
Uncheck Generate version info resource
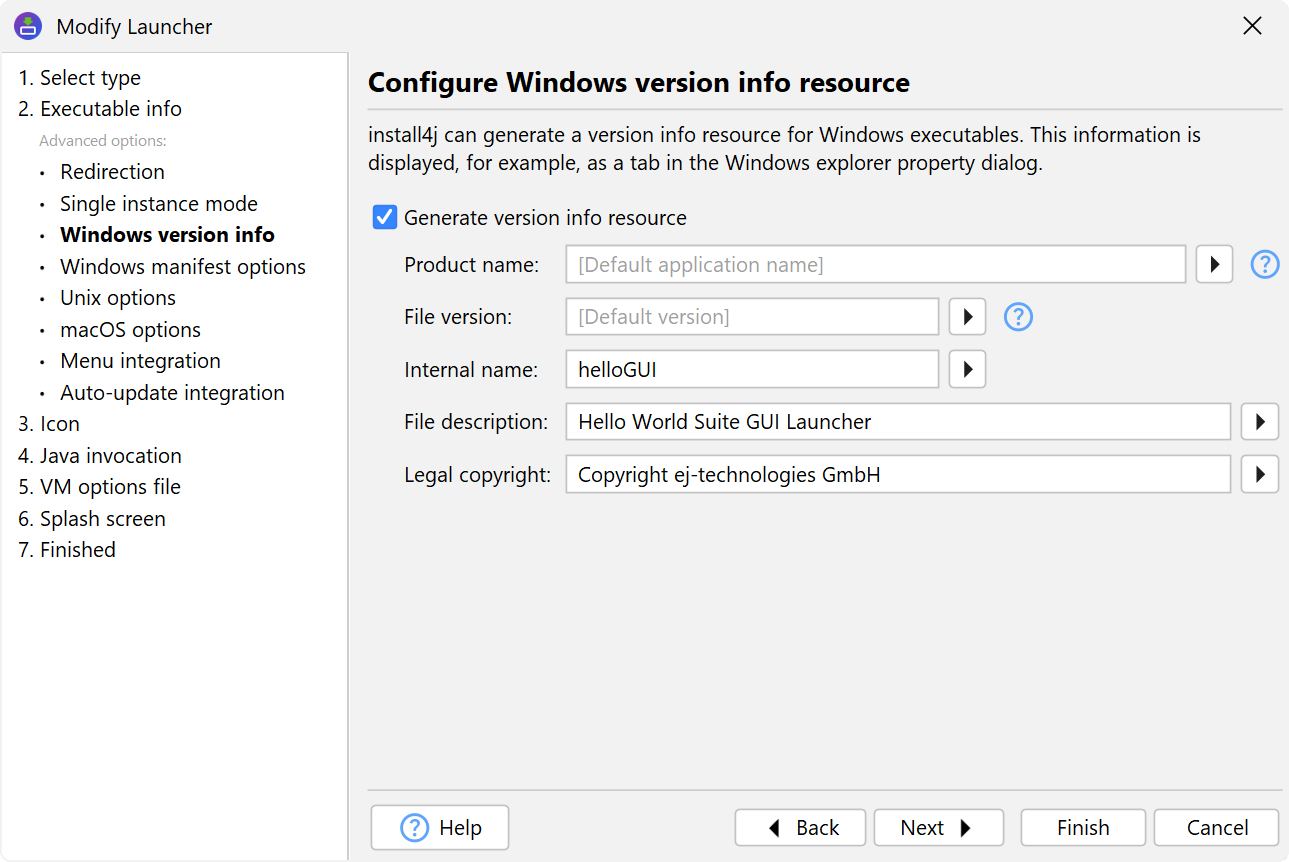385,217
